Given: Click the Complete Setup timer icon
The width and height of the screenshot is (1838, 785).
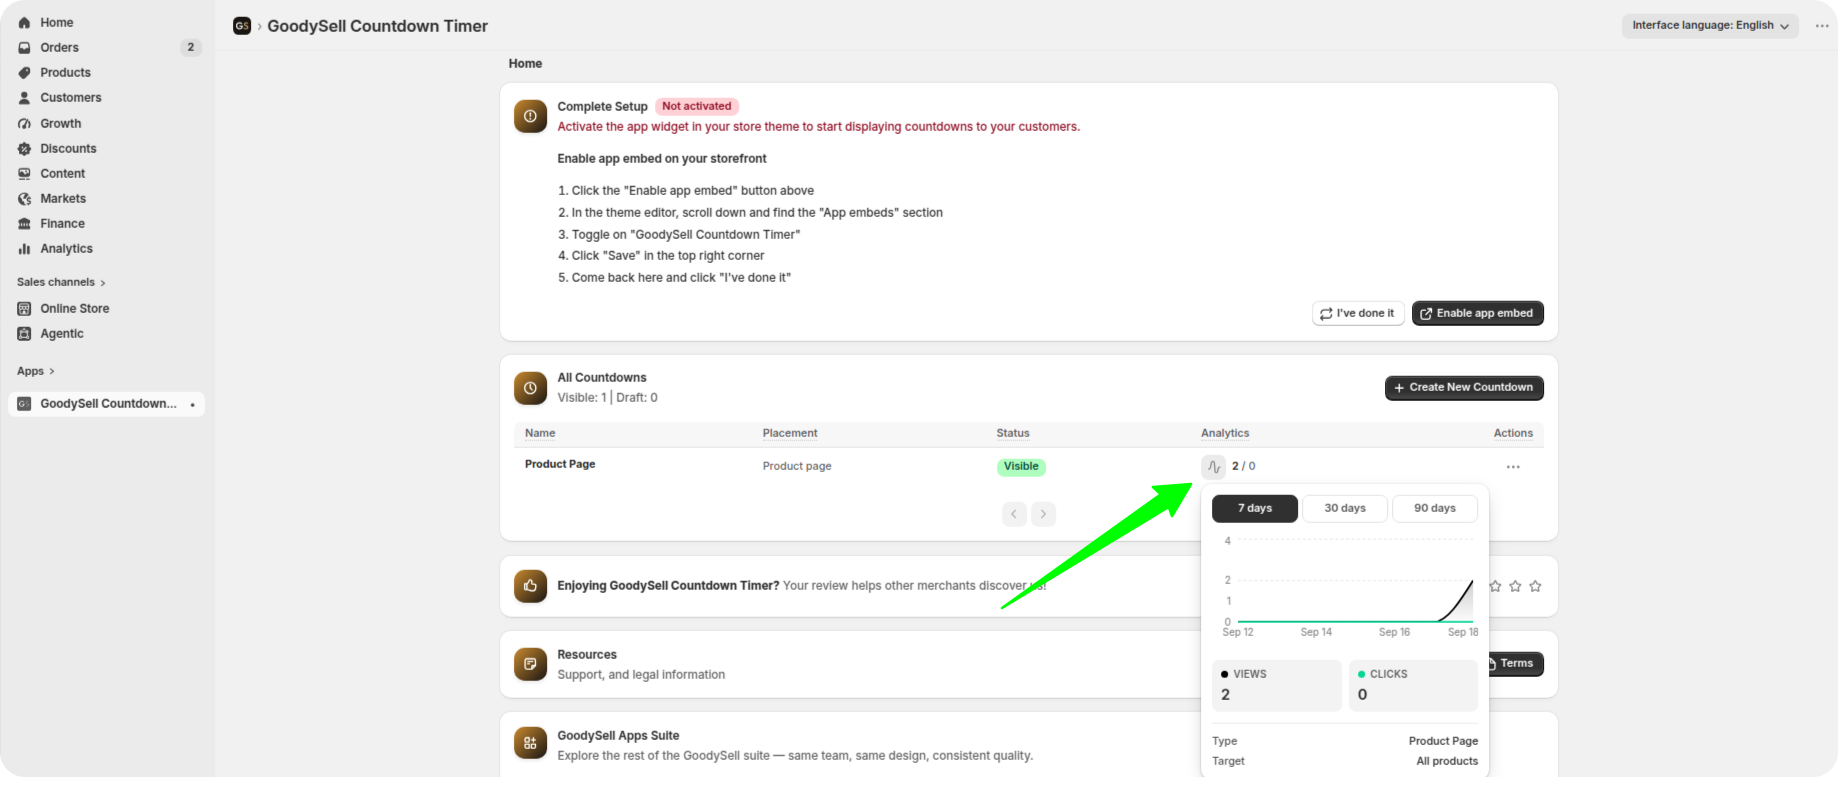Looking at the screenshot, I should (530, 116).
